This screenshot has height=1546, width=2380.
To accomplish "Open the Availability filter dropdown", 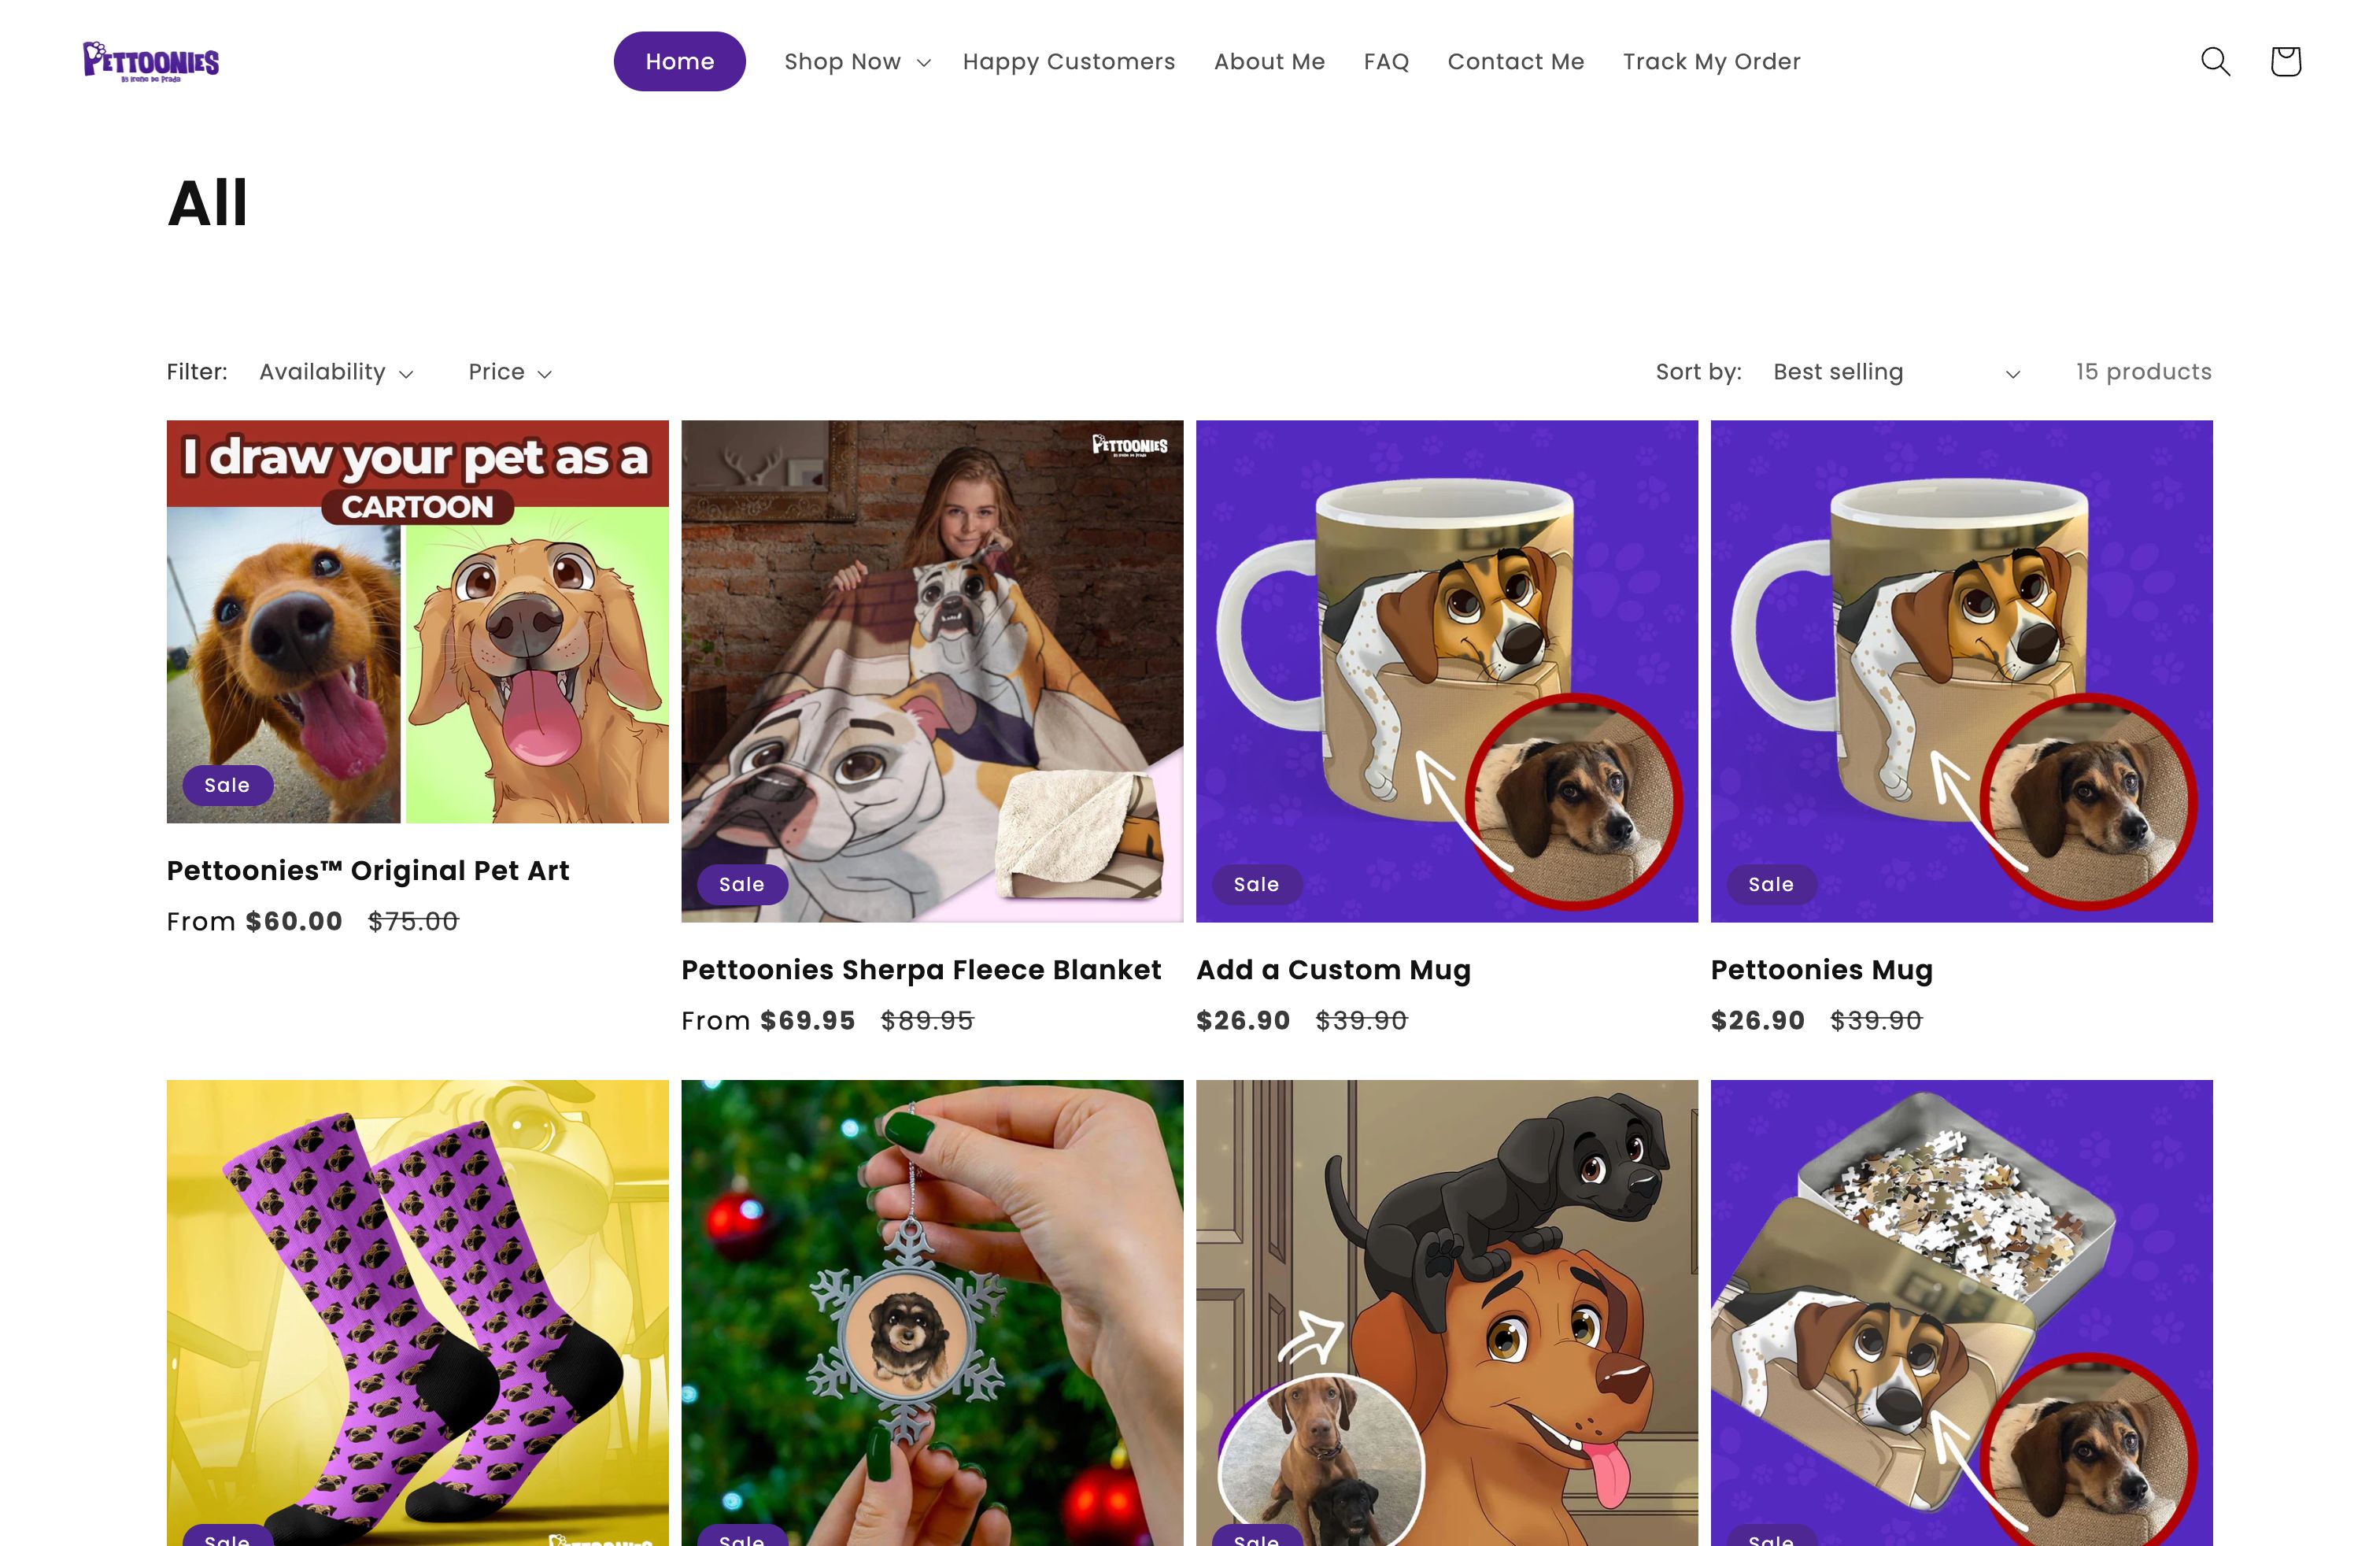I will tap(336, 372).
